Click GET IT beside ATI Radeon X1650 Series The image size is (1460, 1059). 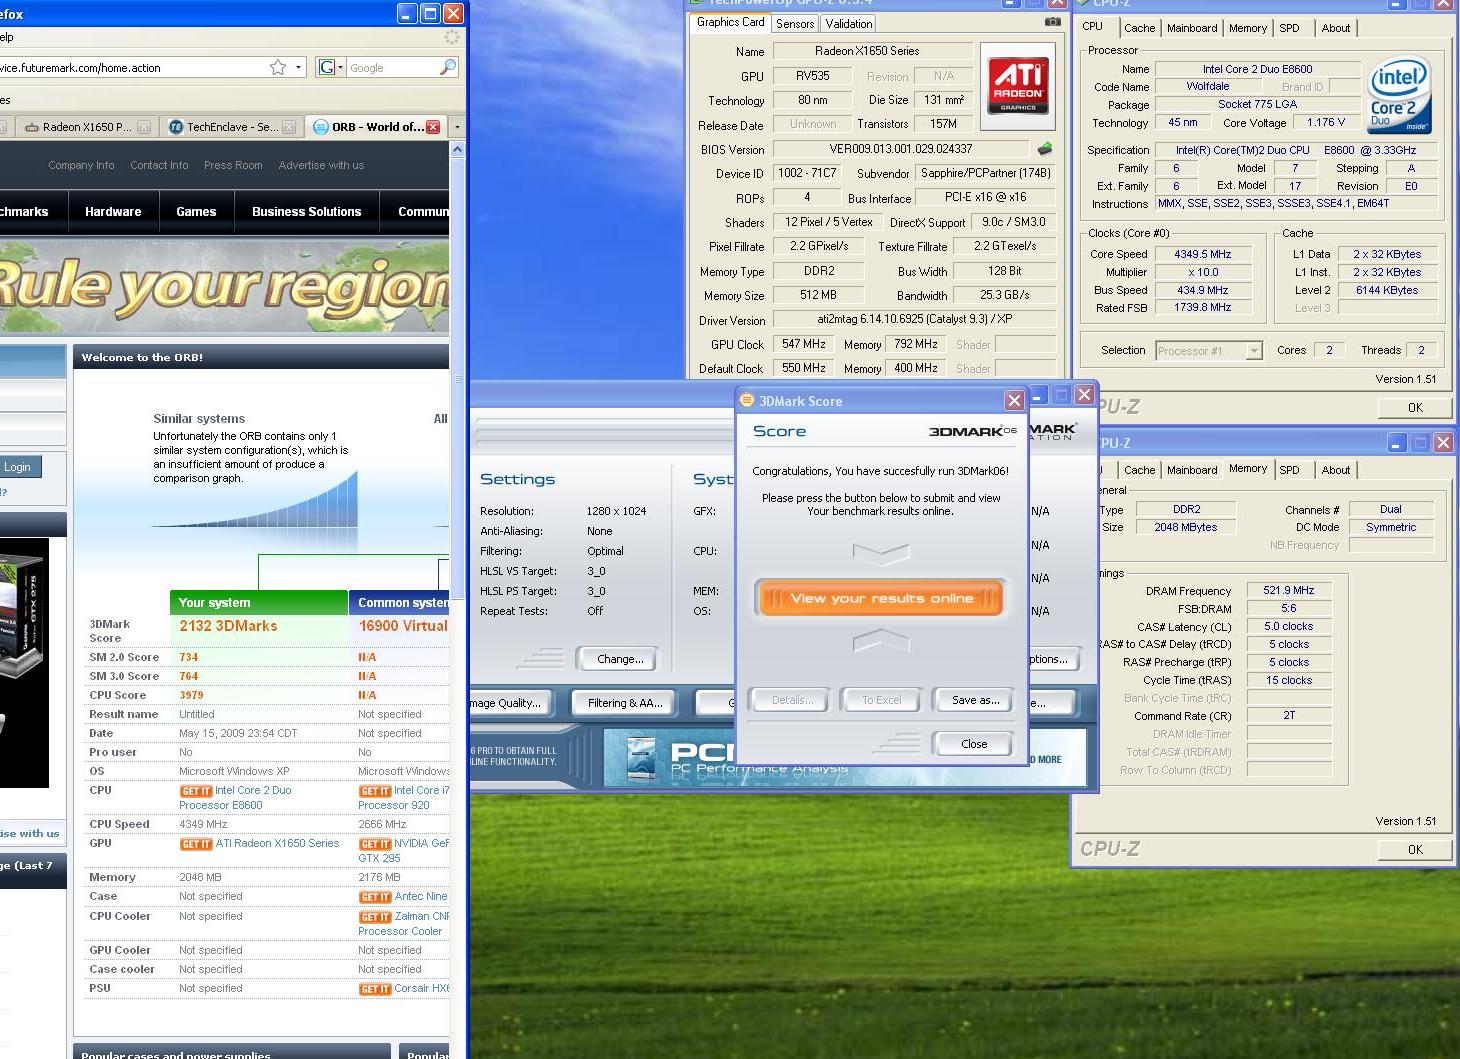pyautogui.click(x=195, y=844)
